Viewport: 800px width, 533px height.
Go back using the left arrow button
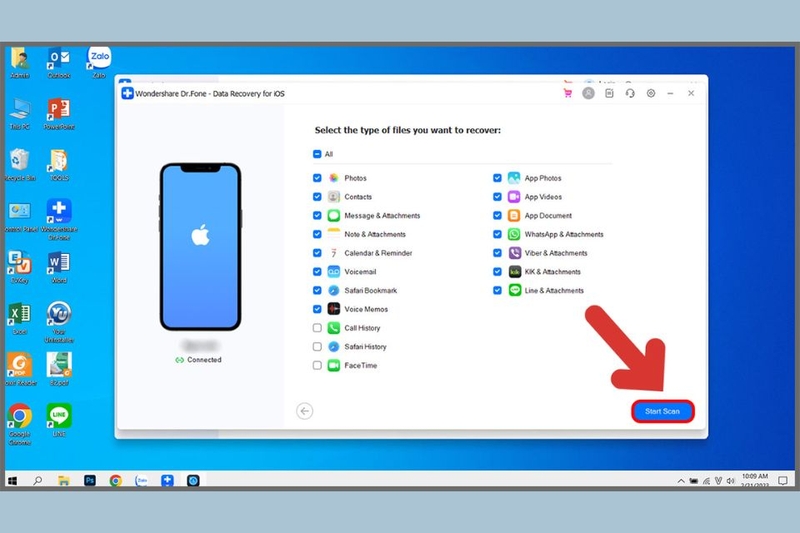[x=305, y=411]
